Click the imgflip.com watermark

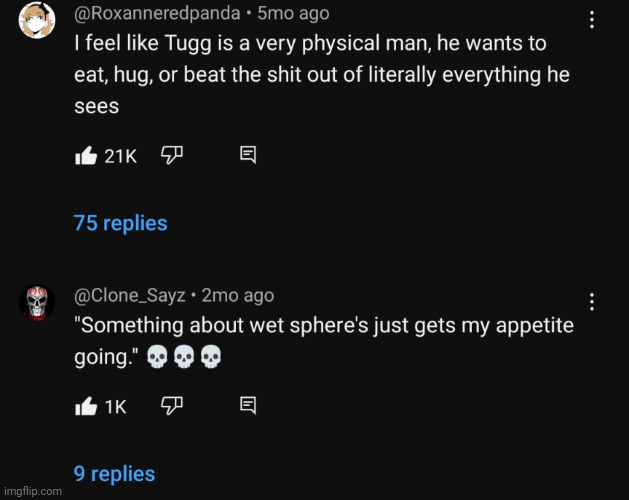[32, 491]
